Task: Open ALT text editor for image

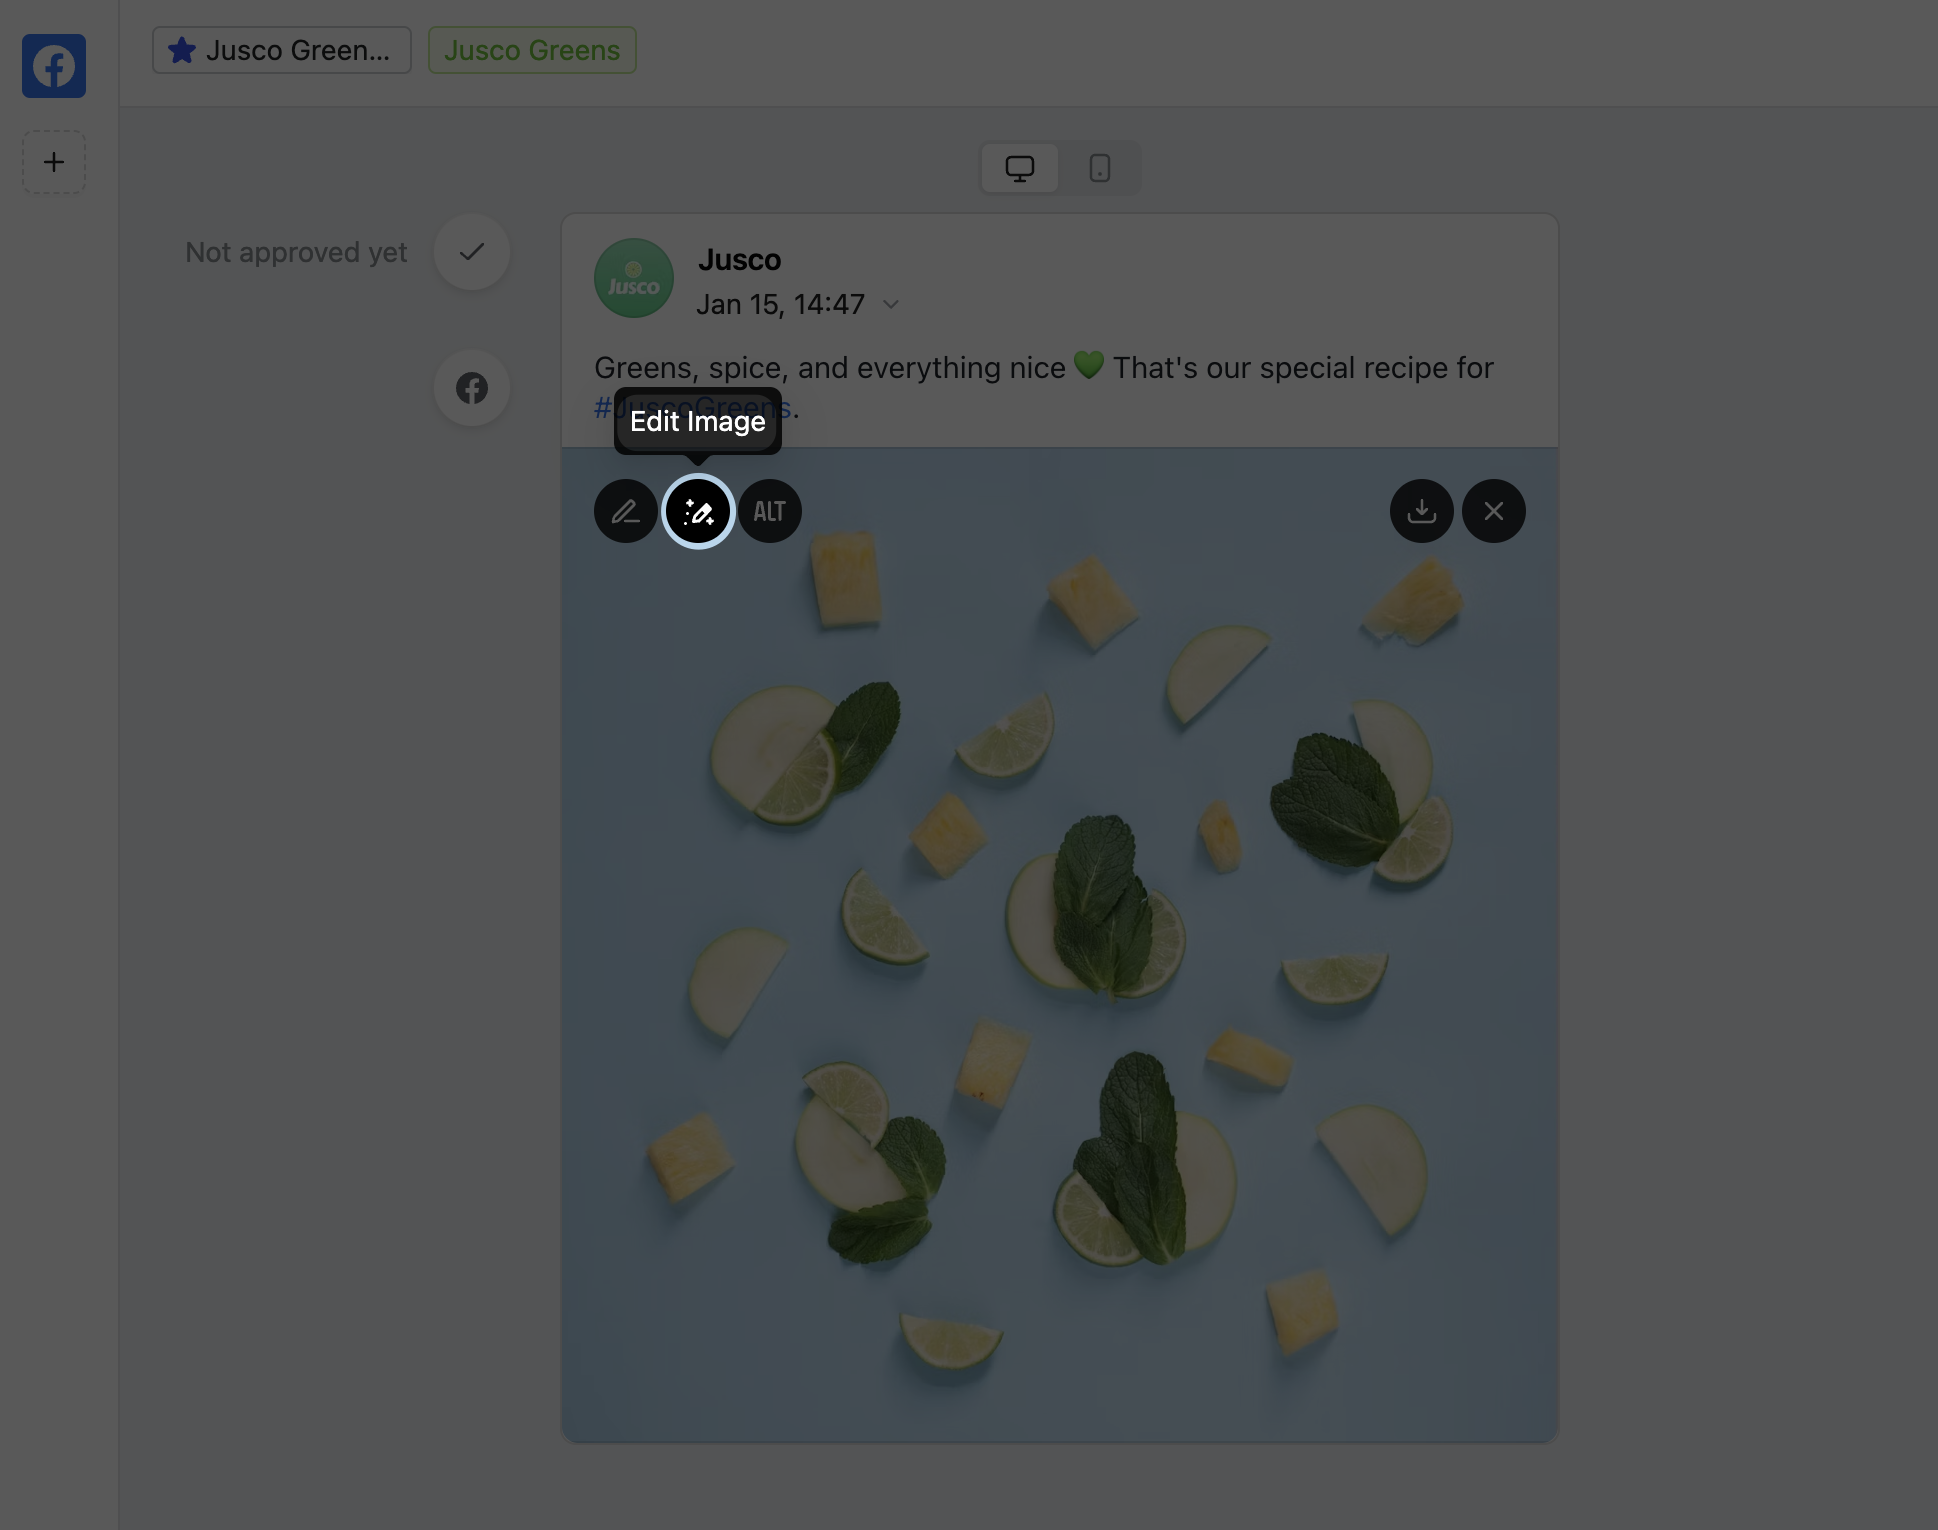Action: point(770,511)
